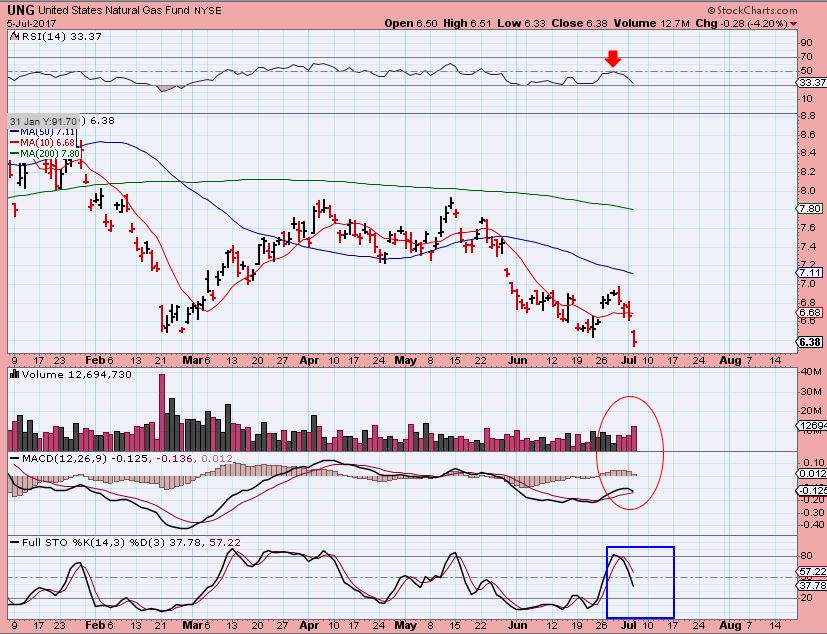
Task: Click 'Jul' on the date axis under price panel
Action: (x=629, y=360)
